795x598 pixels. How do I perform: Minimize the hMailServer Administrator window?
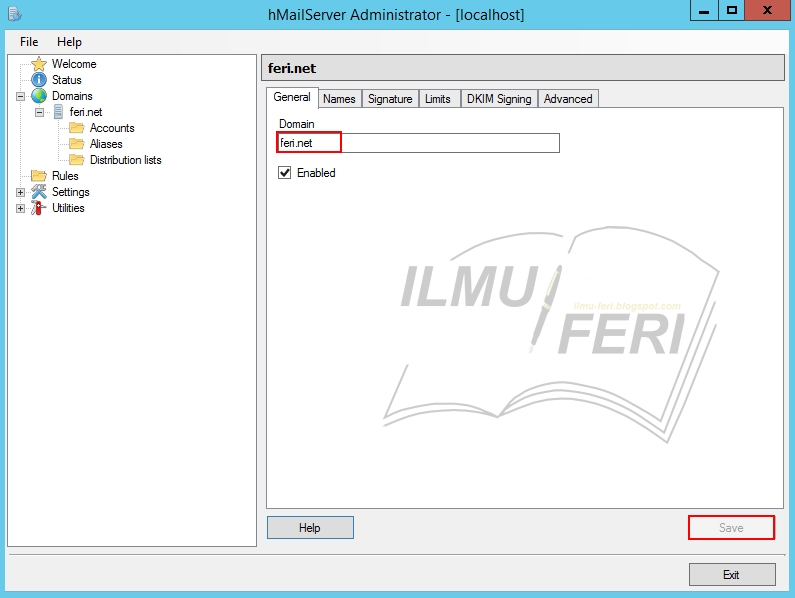704,10
